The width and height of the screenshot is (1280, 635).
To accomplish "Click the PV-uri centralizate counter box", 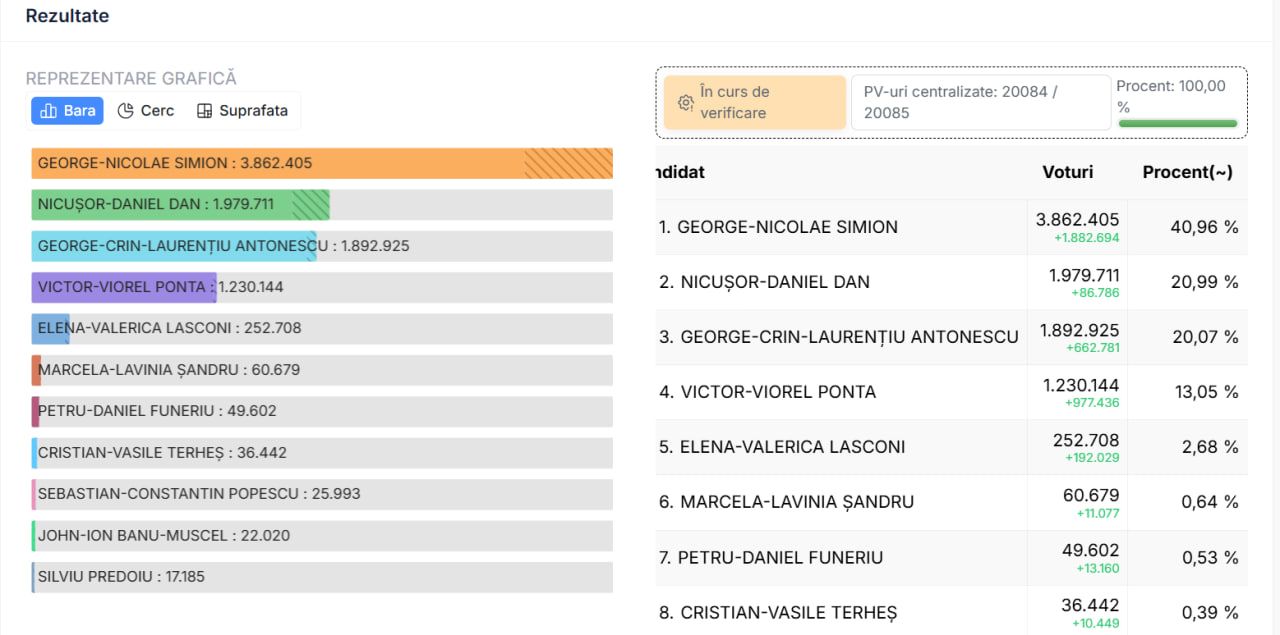I will click(x=980, y=102).
